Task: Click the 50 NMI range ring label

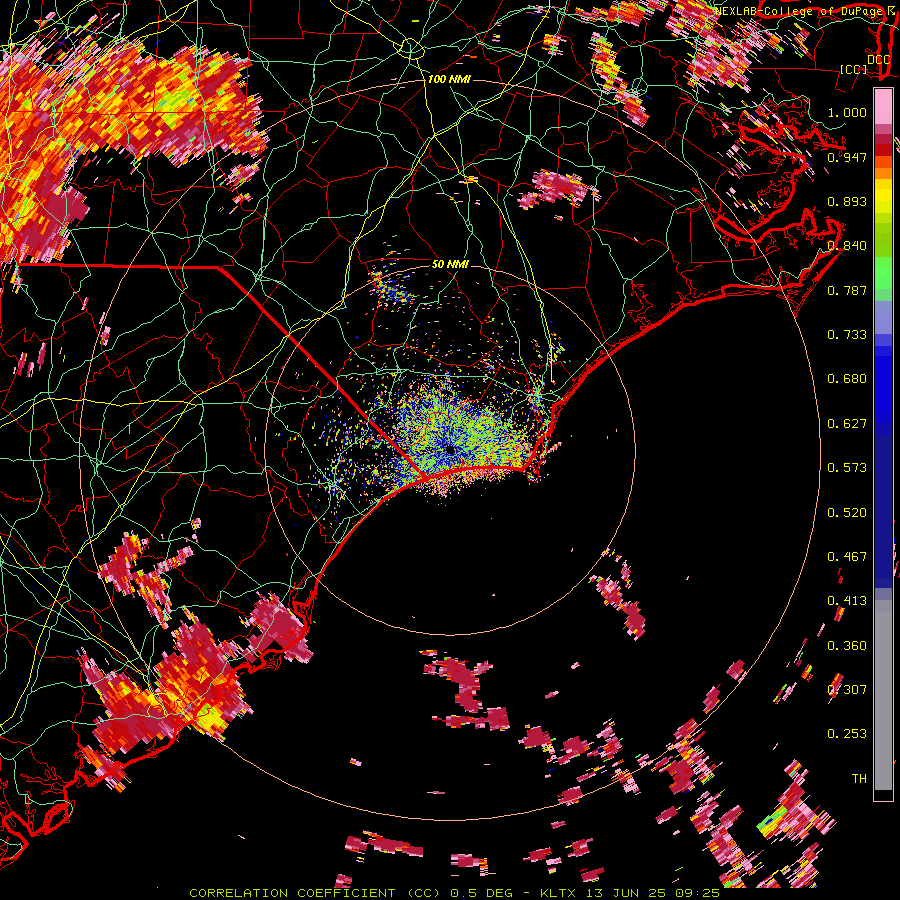Action: tap(450, 265)
